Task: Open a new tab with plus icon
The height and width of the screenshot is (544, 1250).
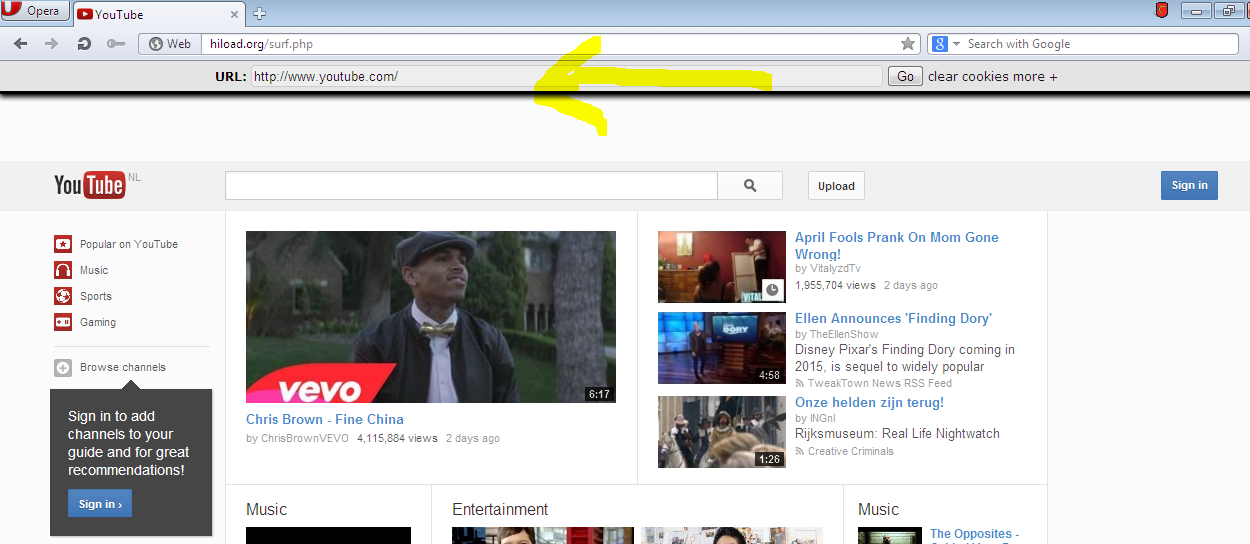Action: point(260,14)
